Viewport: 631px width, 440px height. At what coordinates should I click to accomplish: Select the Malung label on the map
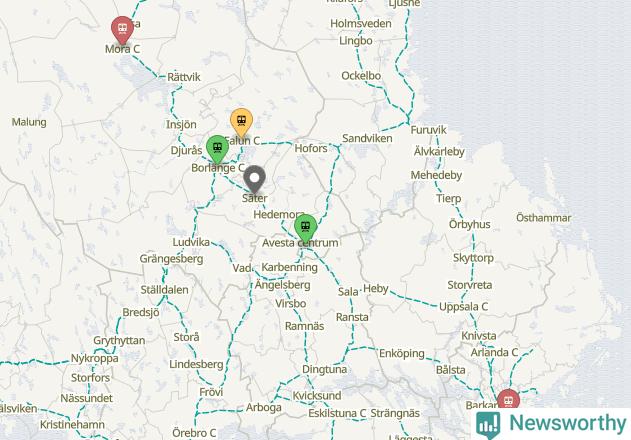click(29, 122)
